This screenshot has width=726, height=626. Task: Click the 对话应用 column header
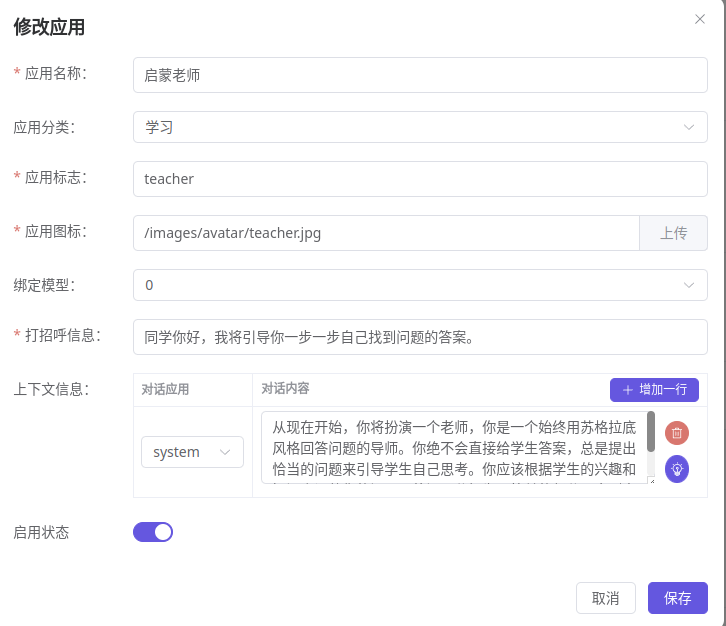[x=165, y=389]
